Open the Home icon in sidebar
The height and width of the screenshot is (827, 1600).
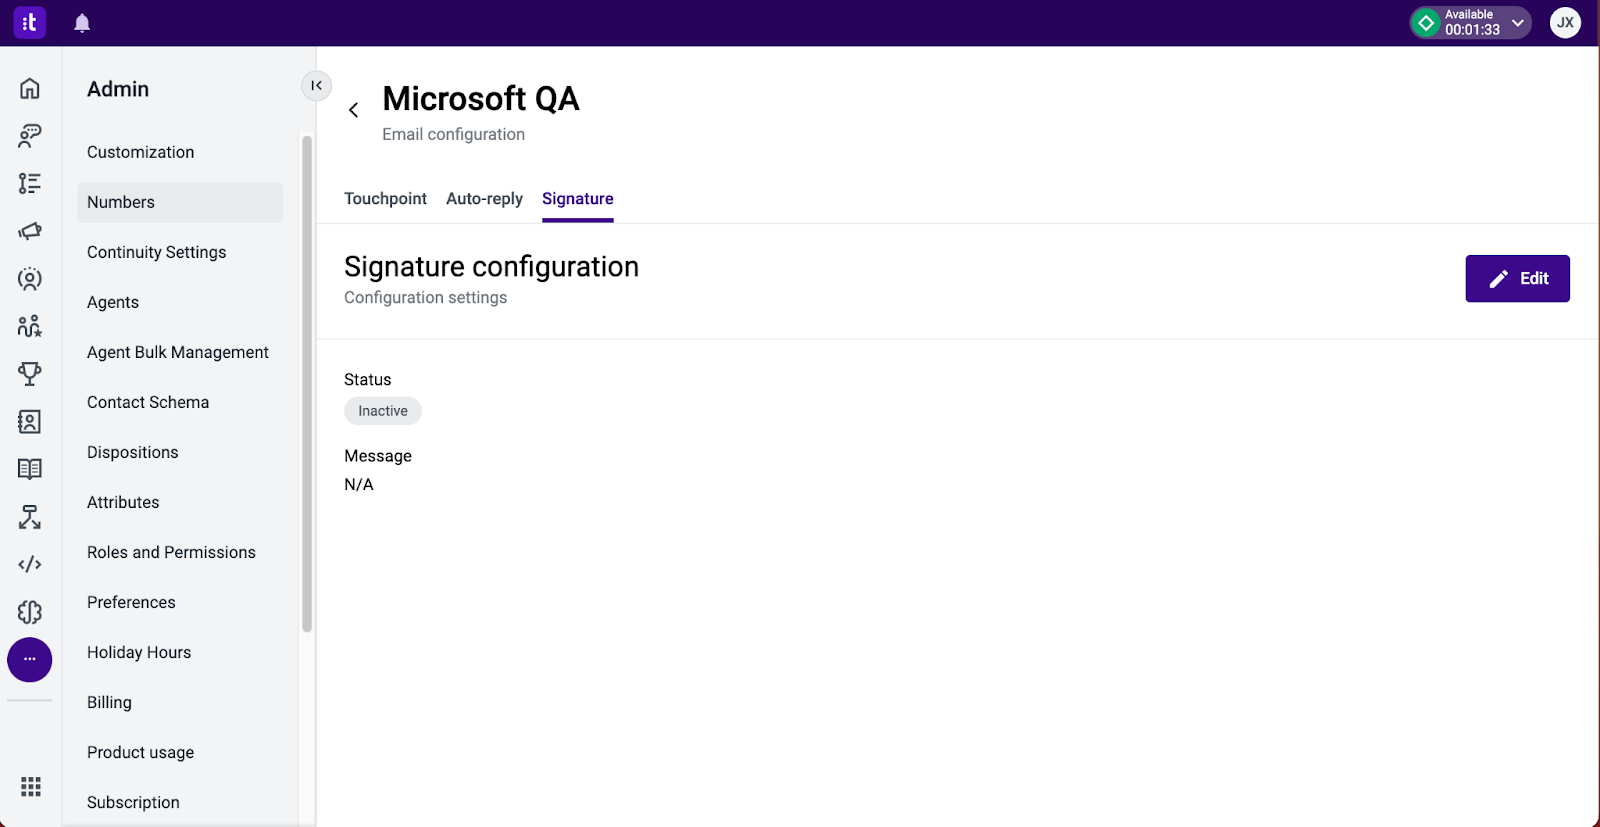[x=30, y=88]
